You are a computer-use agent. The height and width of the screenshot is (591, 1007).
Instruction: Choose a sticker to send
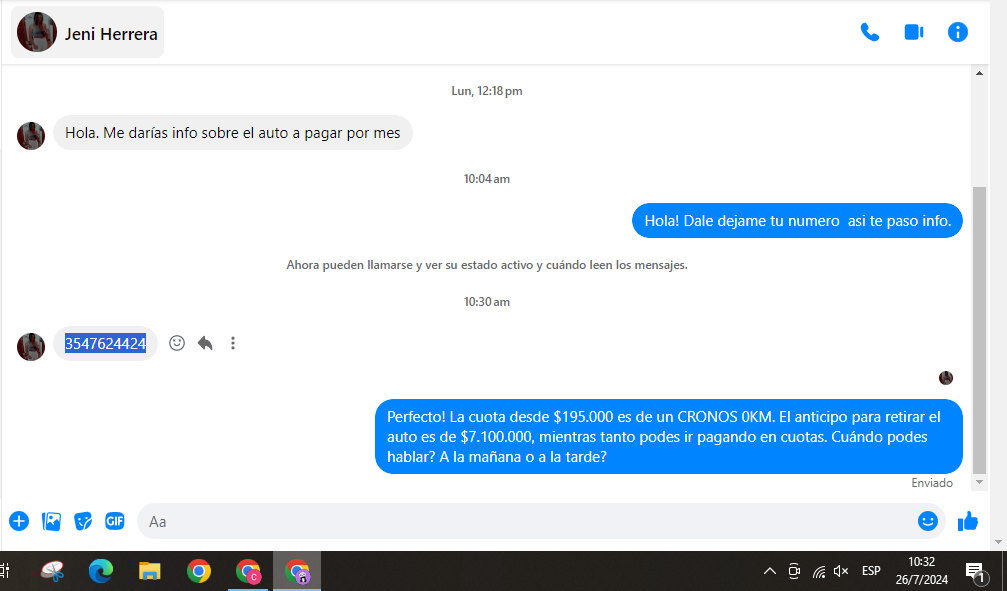click(83, 521)
